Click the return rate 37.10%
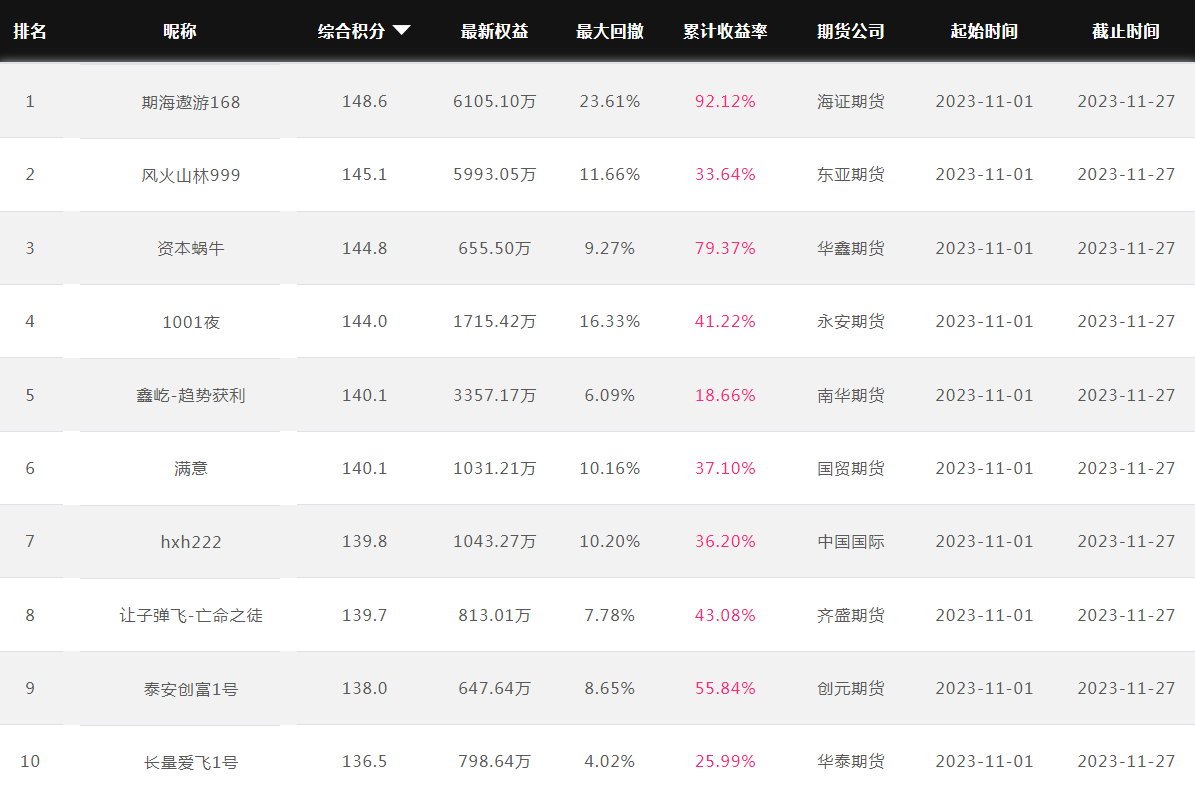Screen dimensions: 1195x793 pyautogui.click(x=725, y=468)
